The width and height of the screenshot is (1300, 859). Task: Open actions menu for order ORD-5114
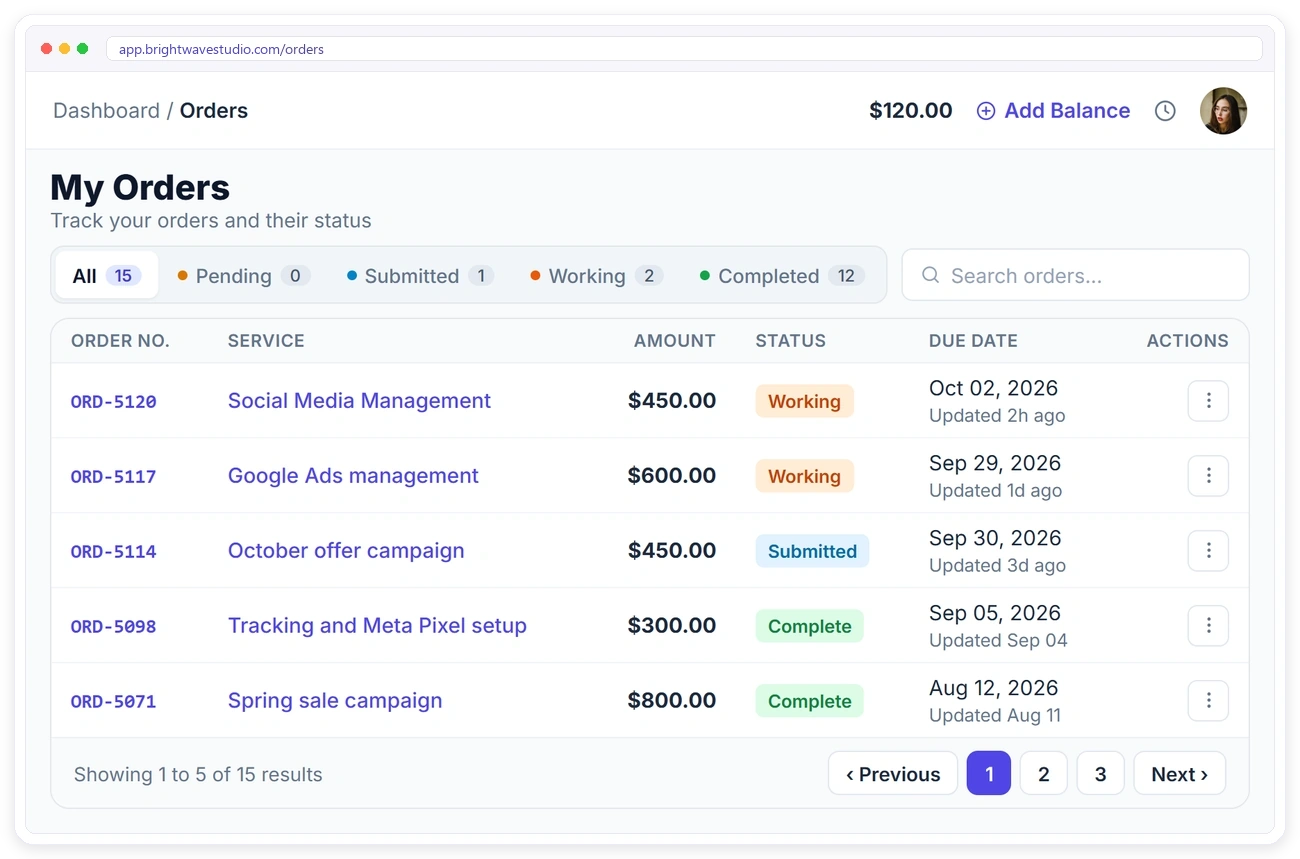[1208, 551]
